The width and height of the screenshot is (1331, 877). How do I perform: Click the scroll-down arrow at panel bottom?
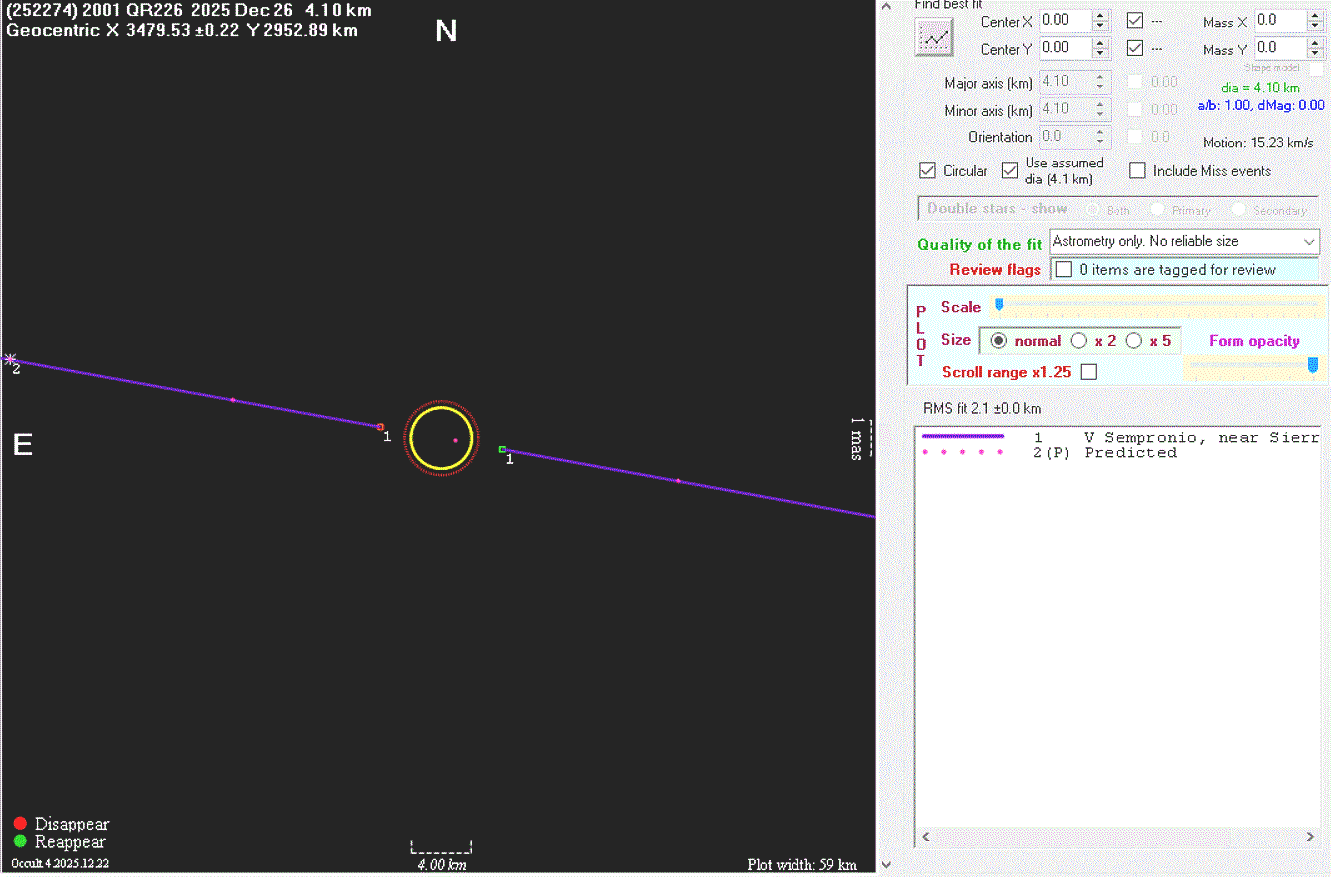[x=884, y=865]
